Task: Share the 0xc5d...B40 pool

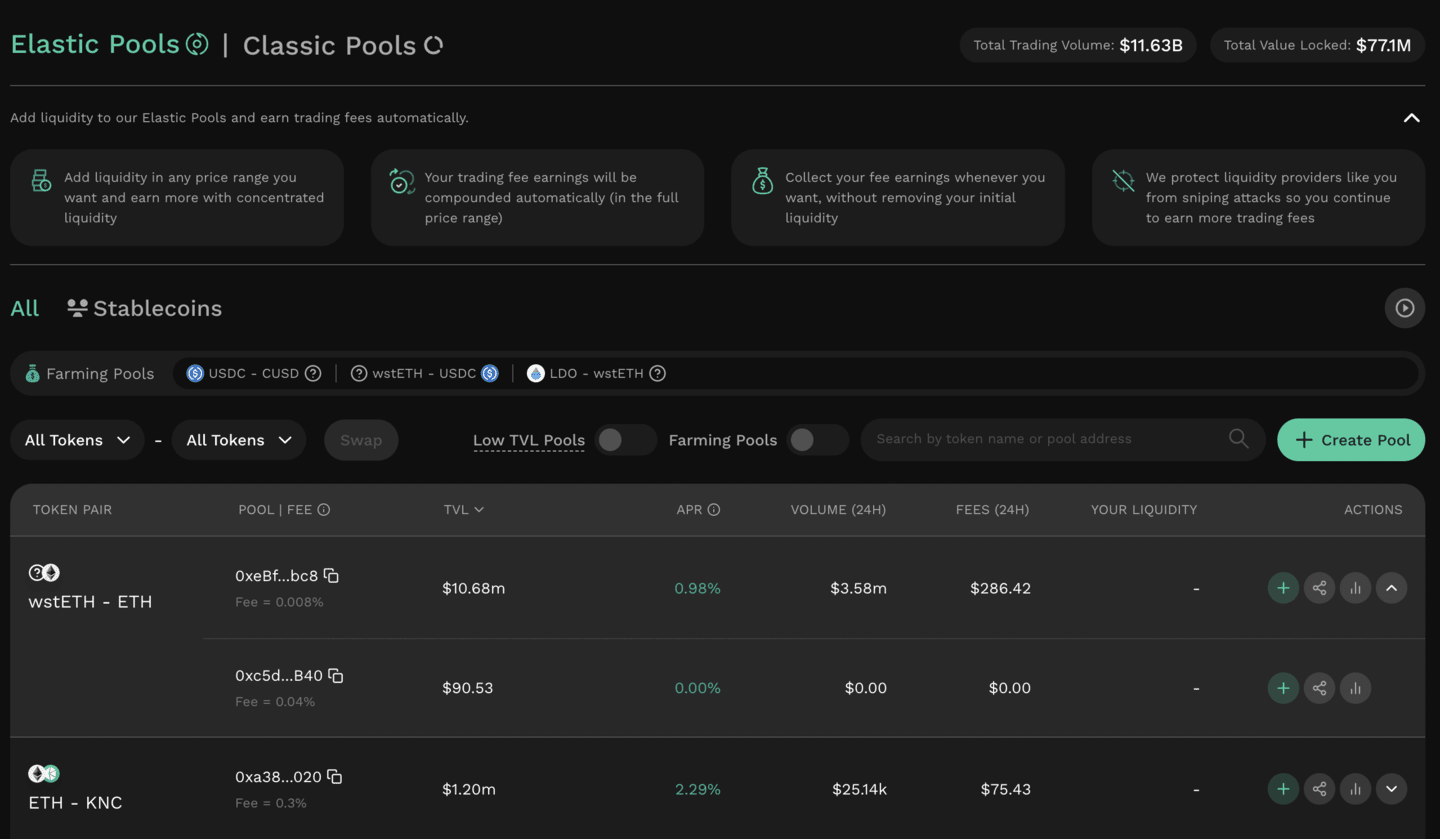Action: 1319,688
